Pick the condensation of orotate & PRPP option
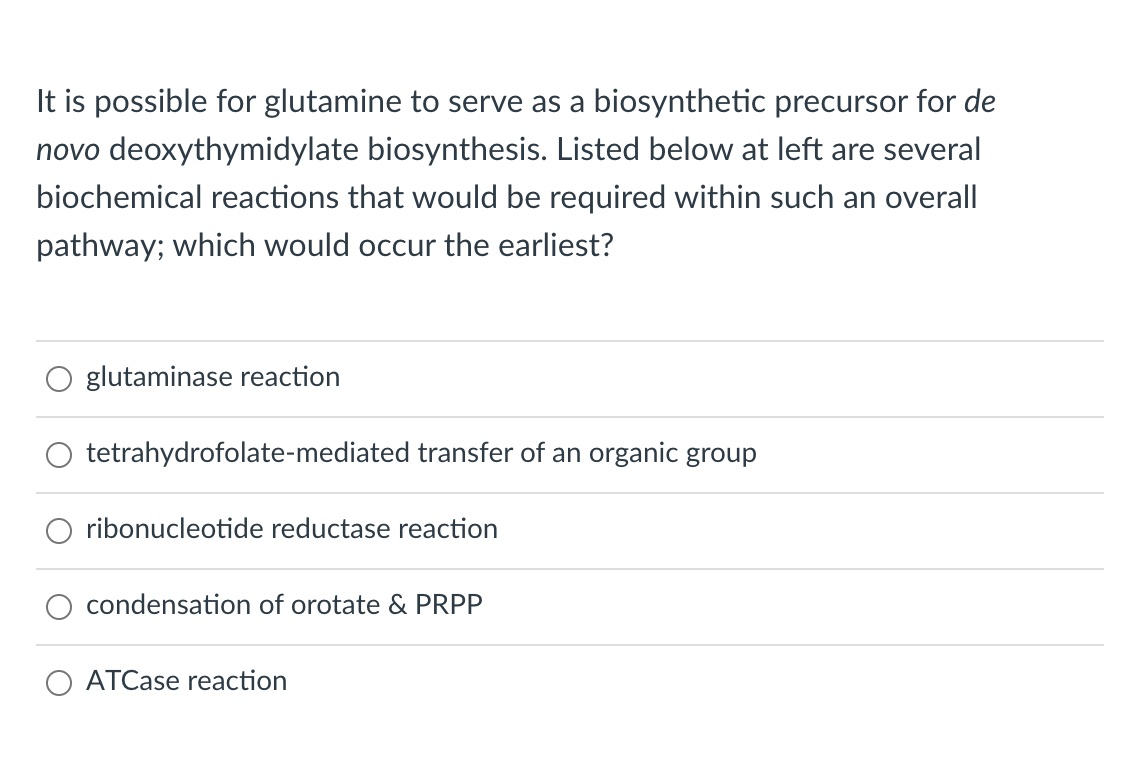 (58, 607)
